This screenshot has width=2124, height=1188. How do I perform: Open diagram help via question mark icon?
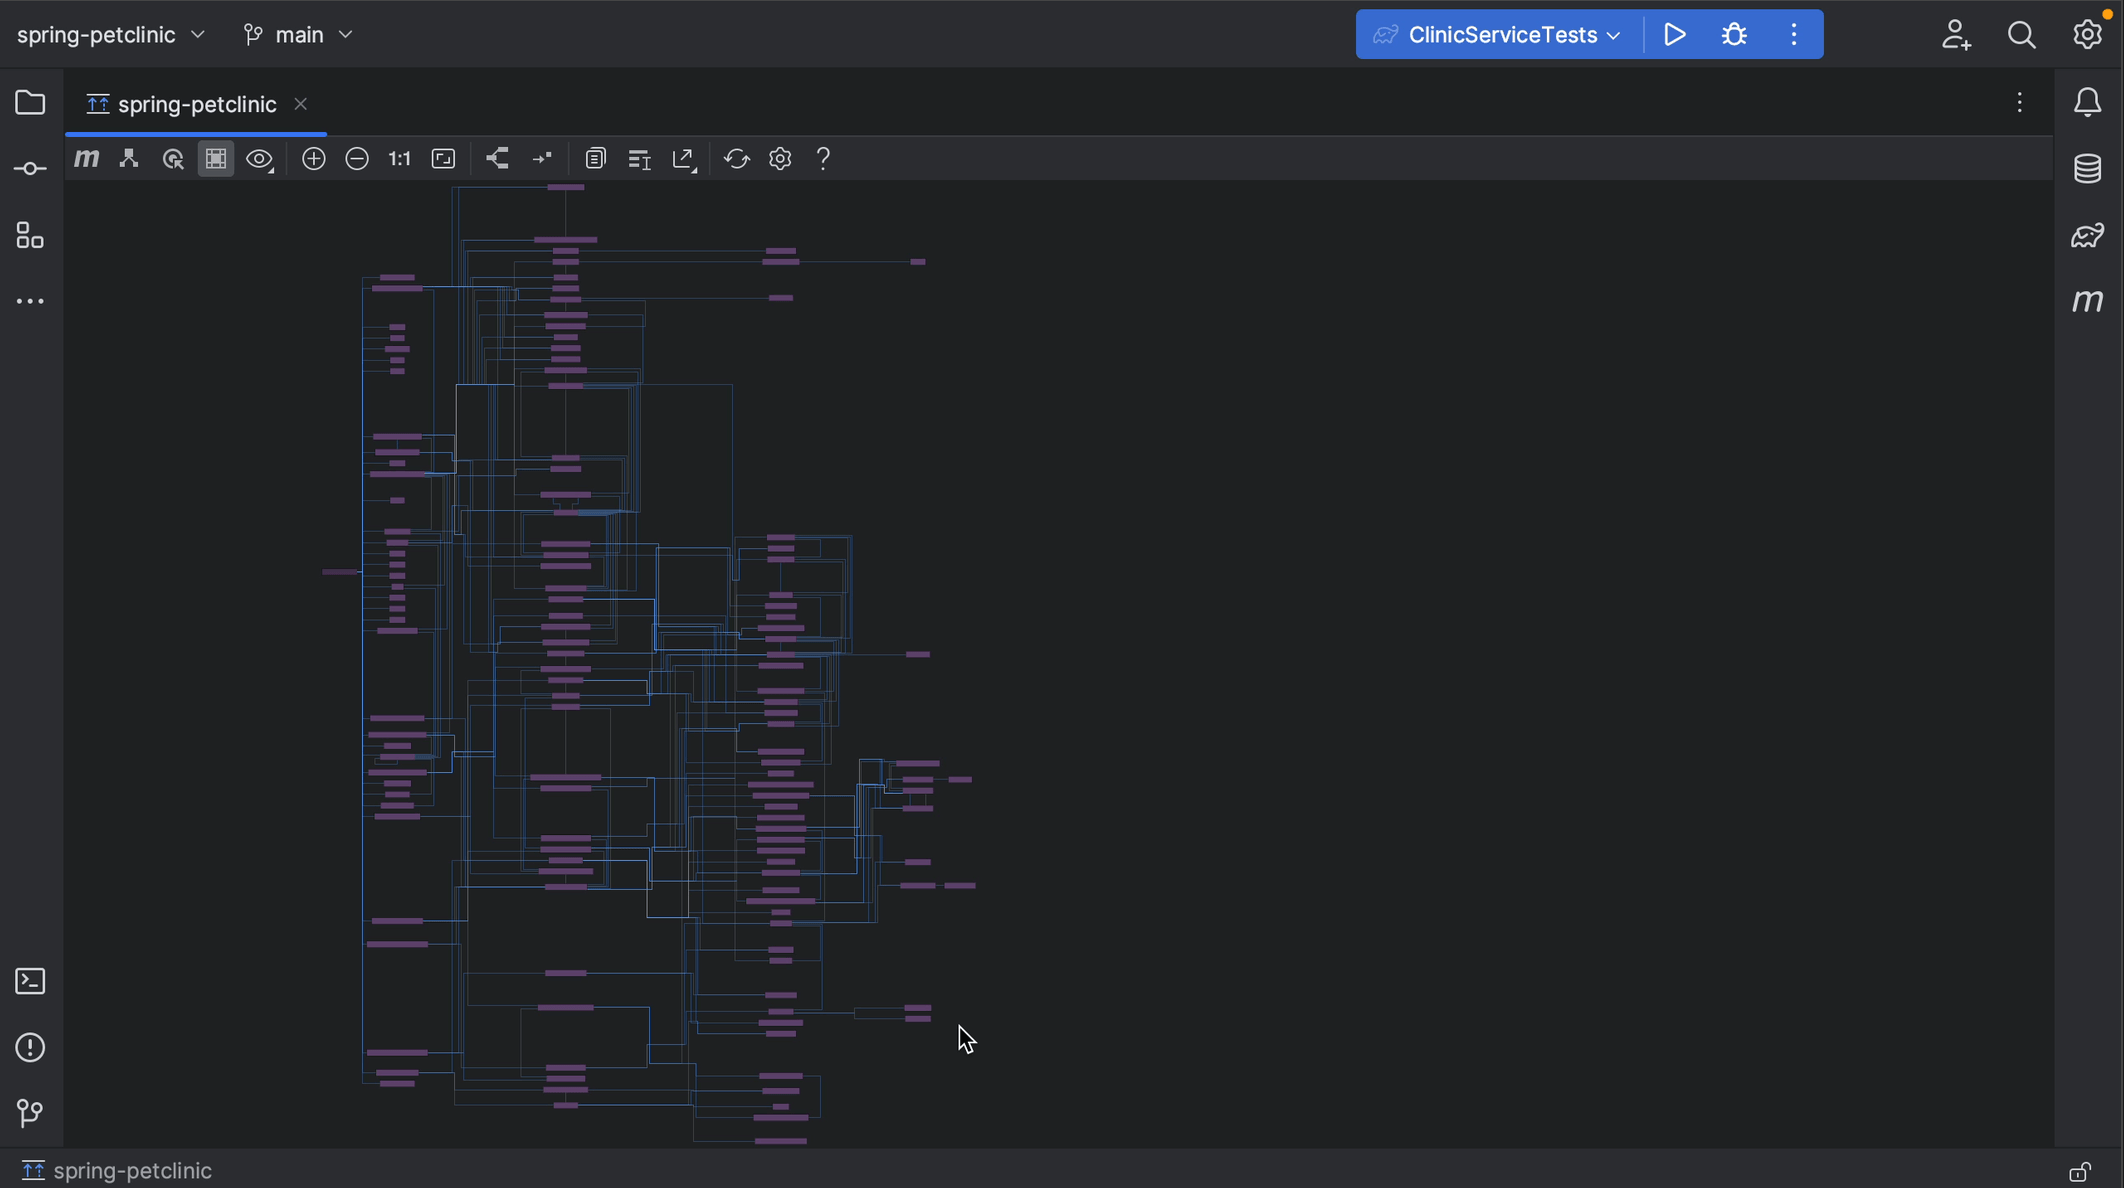(x=821, y=158)
